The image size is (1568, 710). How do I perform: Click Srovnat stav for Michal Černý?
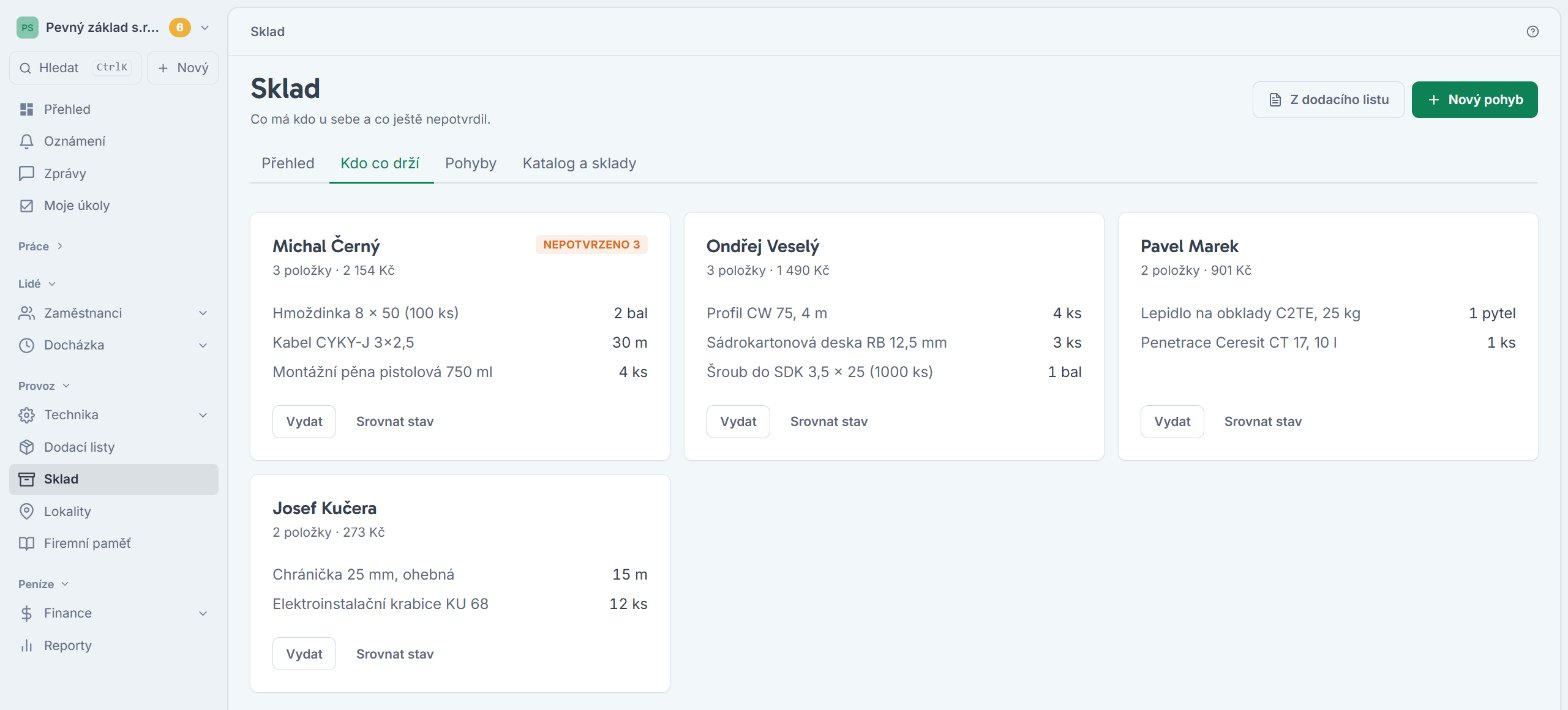pyautogui.click(x=395, y=421)
